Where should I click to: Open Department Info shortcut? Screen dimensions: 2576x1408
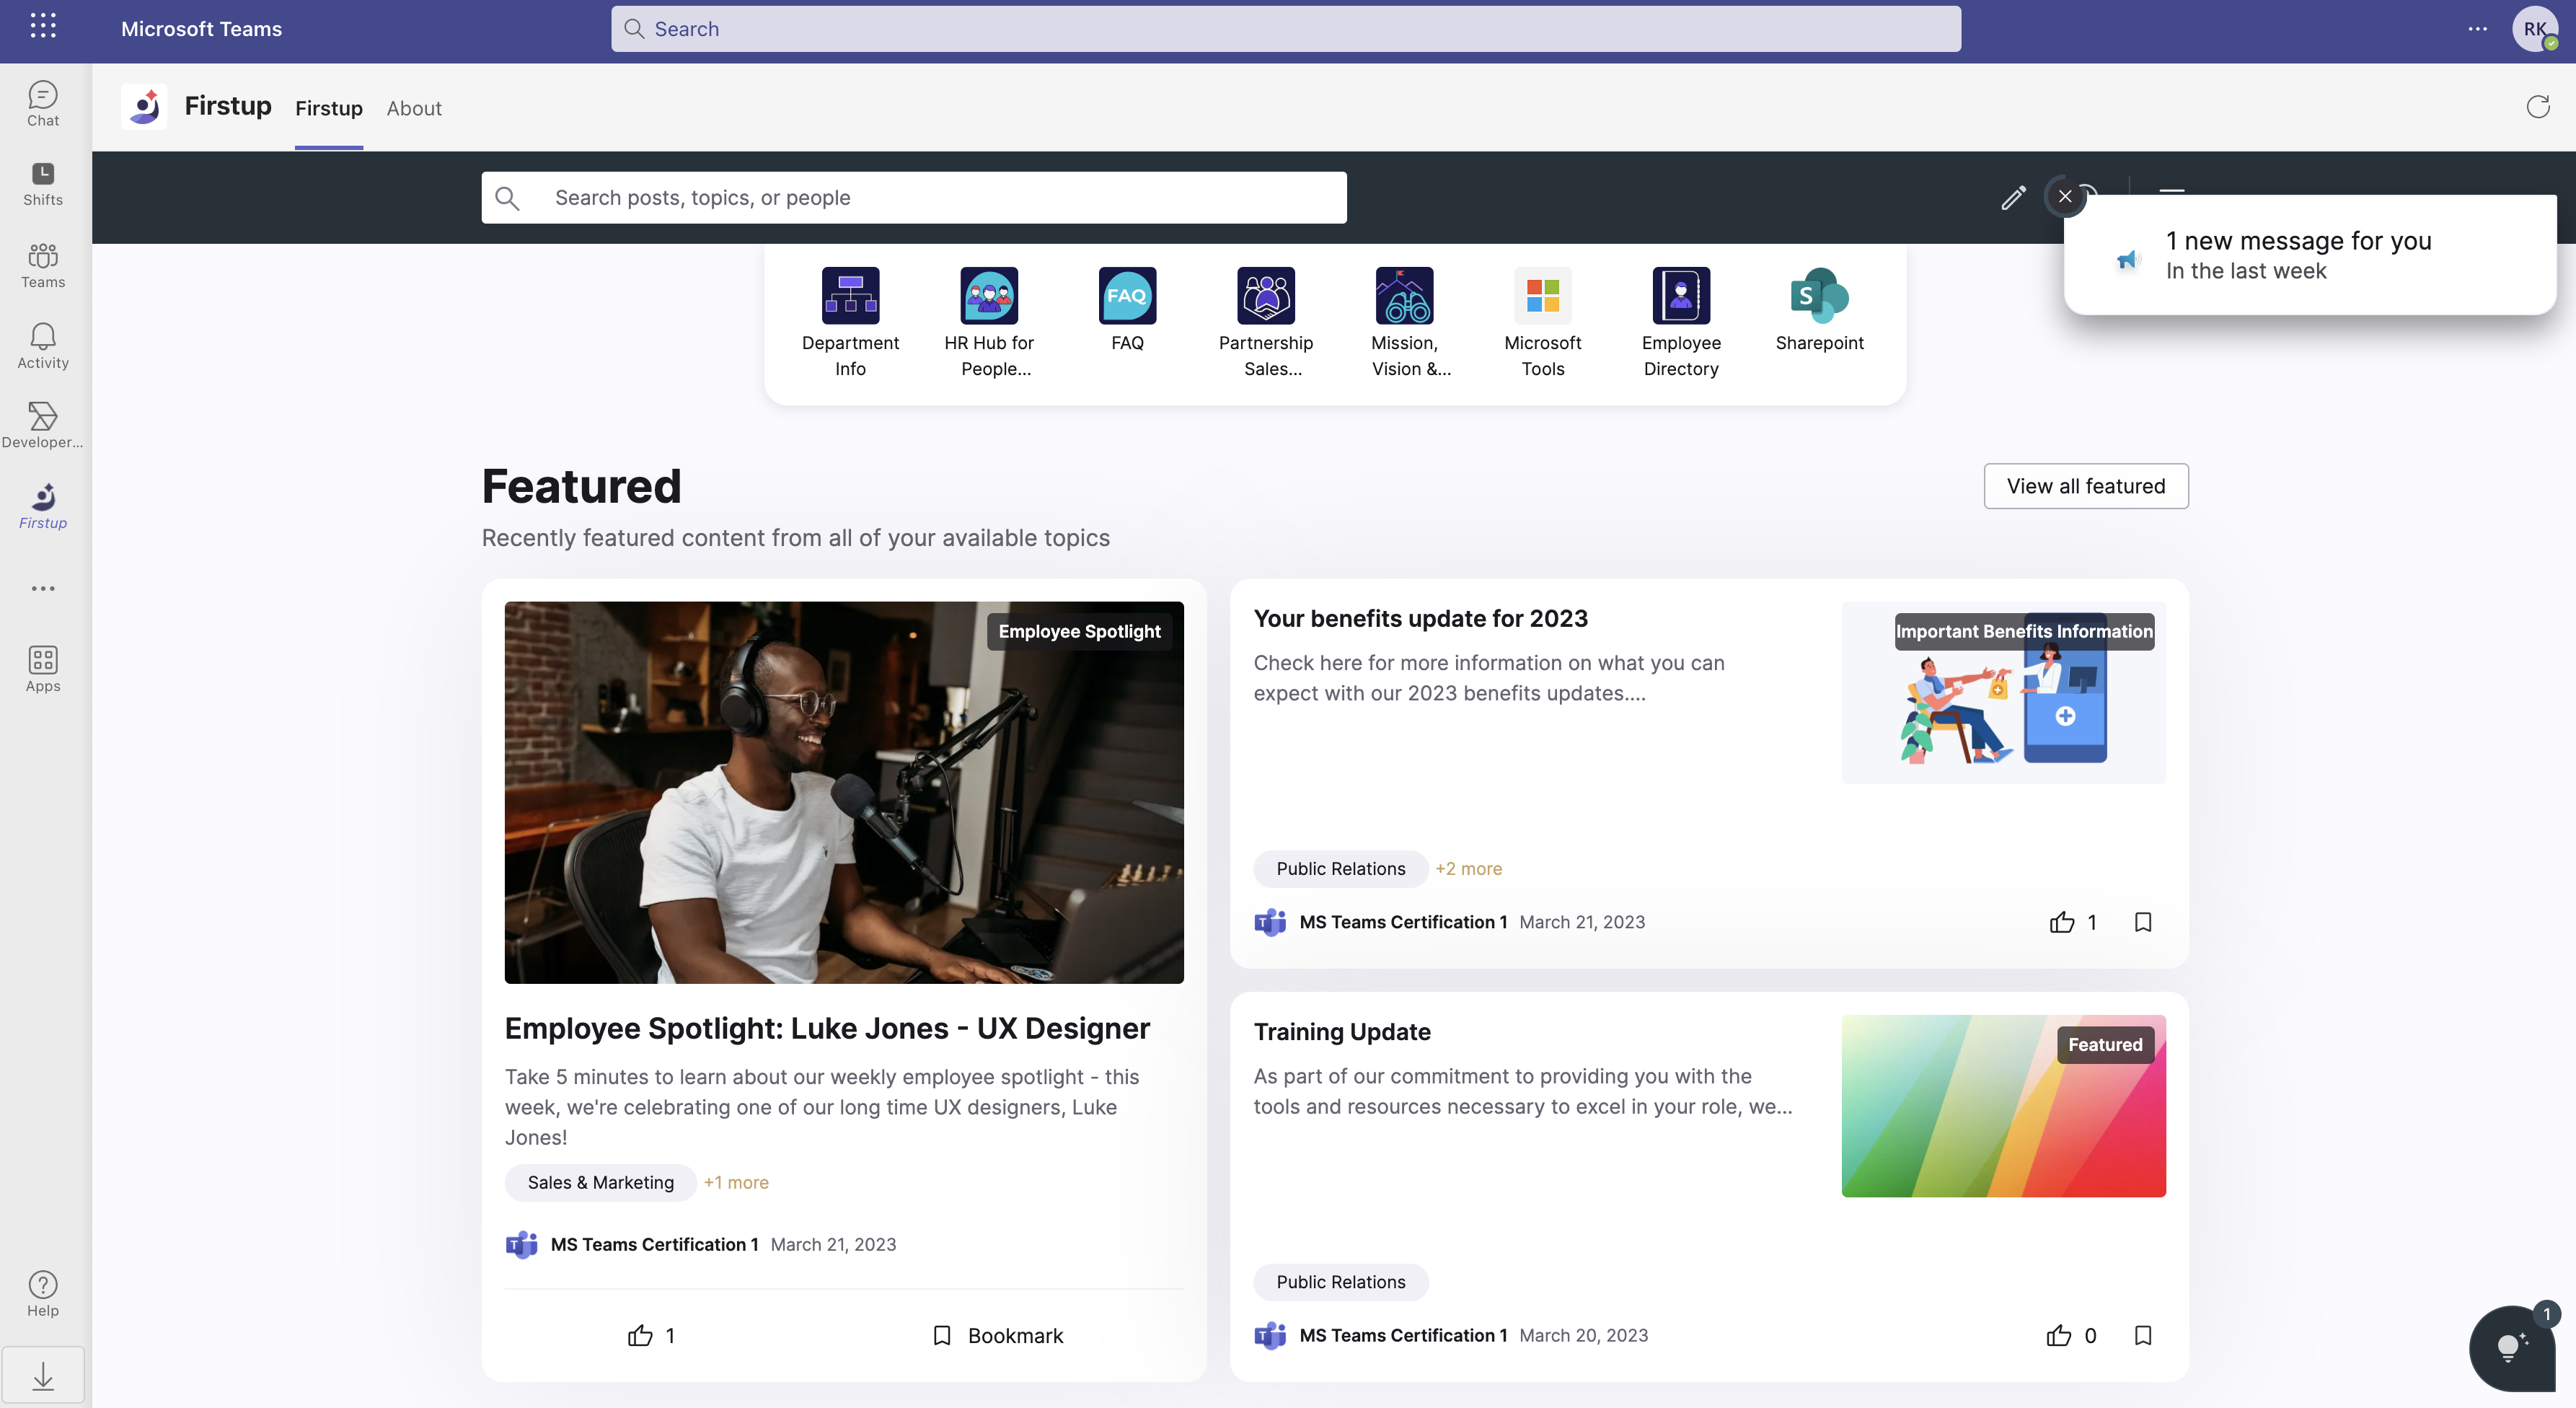[x=850, y=323]
